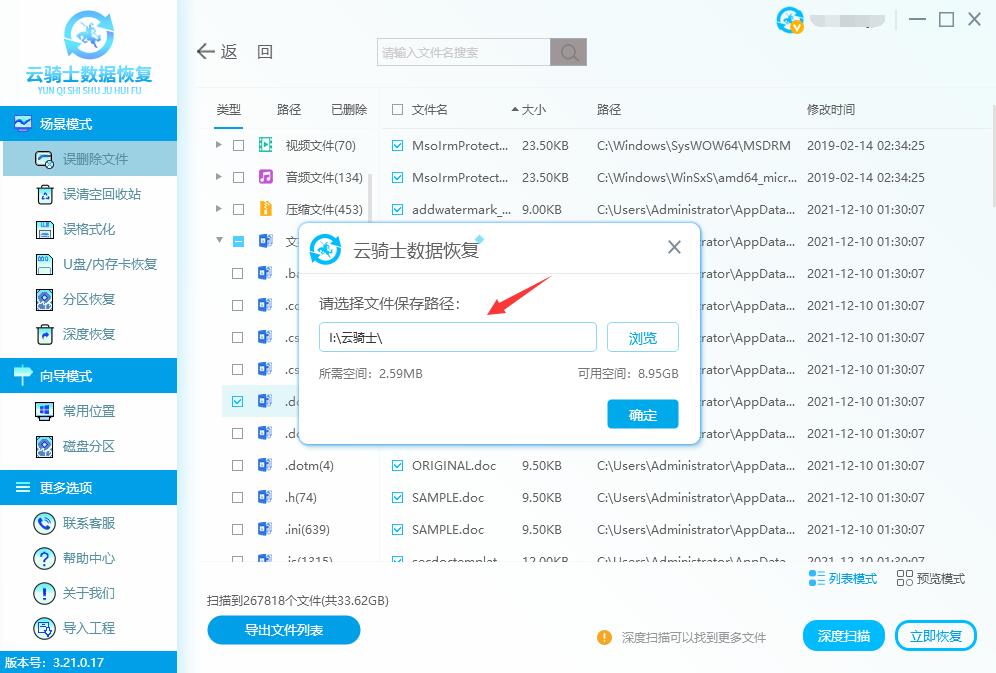This screenshot has width=996, height=673.
Task: Switch to the left-panel 路径 tab
Action: [289, 109]
